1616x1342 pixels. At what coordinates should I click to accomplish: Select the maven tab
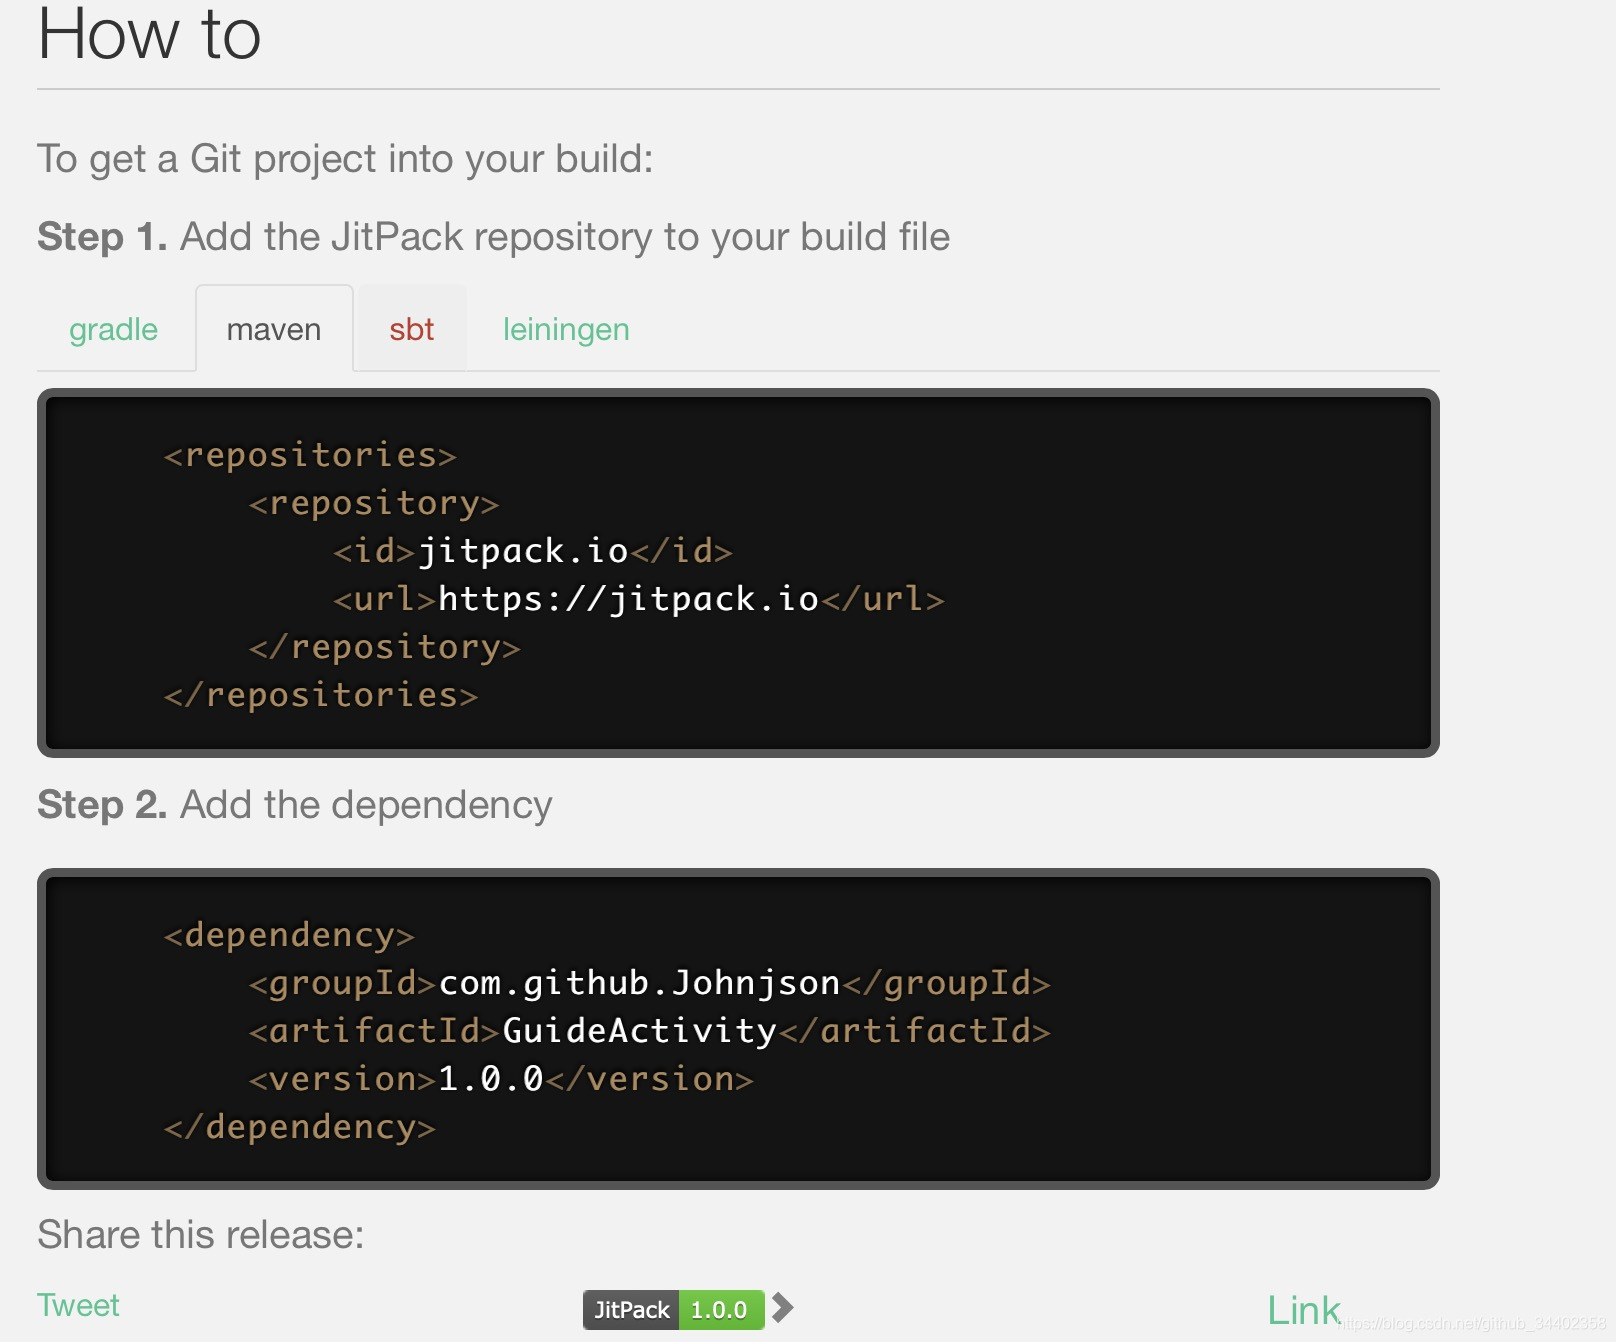pos(274,329)
